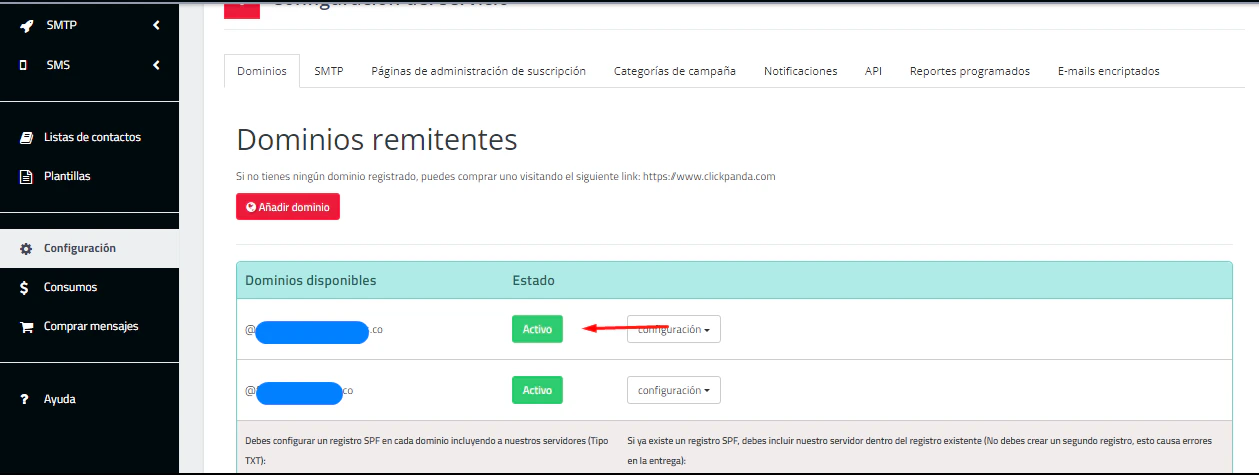Click the Plantillas document icon
Viewport: 1259px width, 475px height.
[x=26, y=176]
